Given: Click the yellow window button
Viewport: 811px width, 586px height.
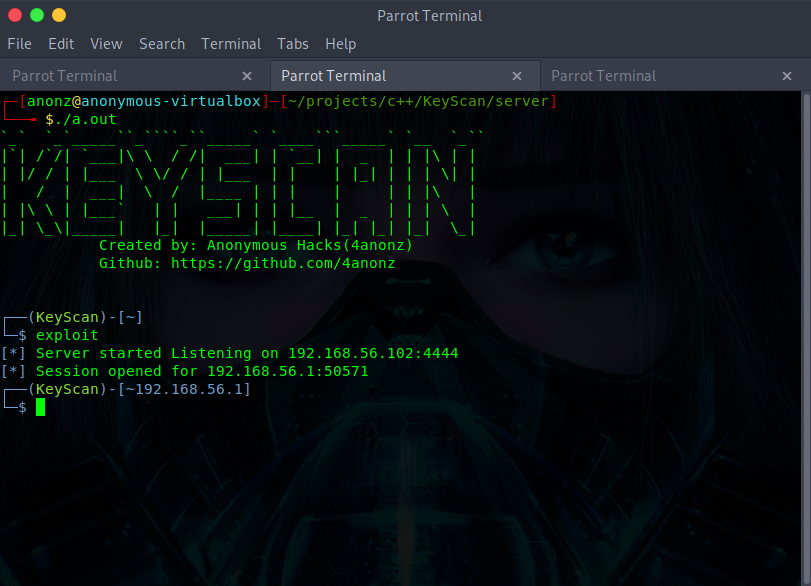Looking at the screenshot, I should (x=59, y=16).
